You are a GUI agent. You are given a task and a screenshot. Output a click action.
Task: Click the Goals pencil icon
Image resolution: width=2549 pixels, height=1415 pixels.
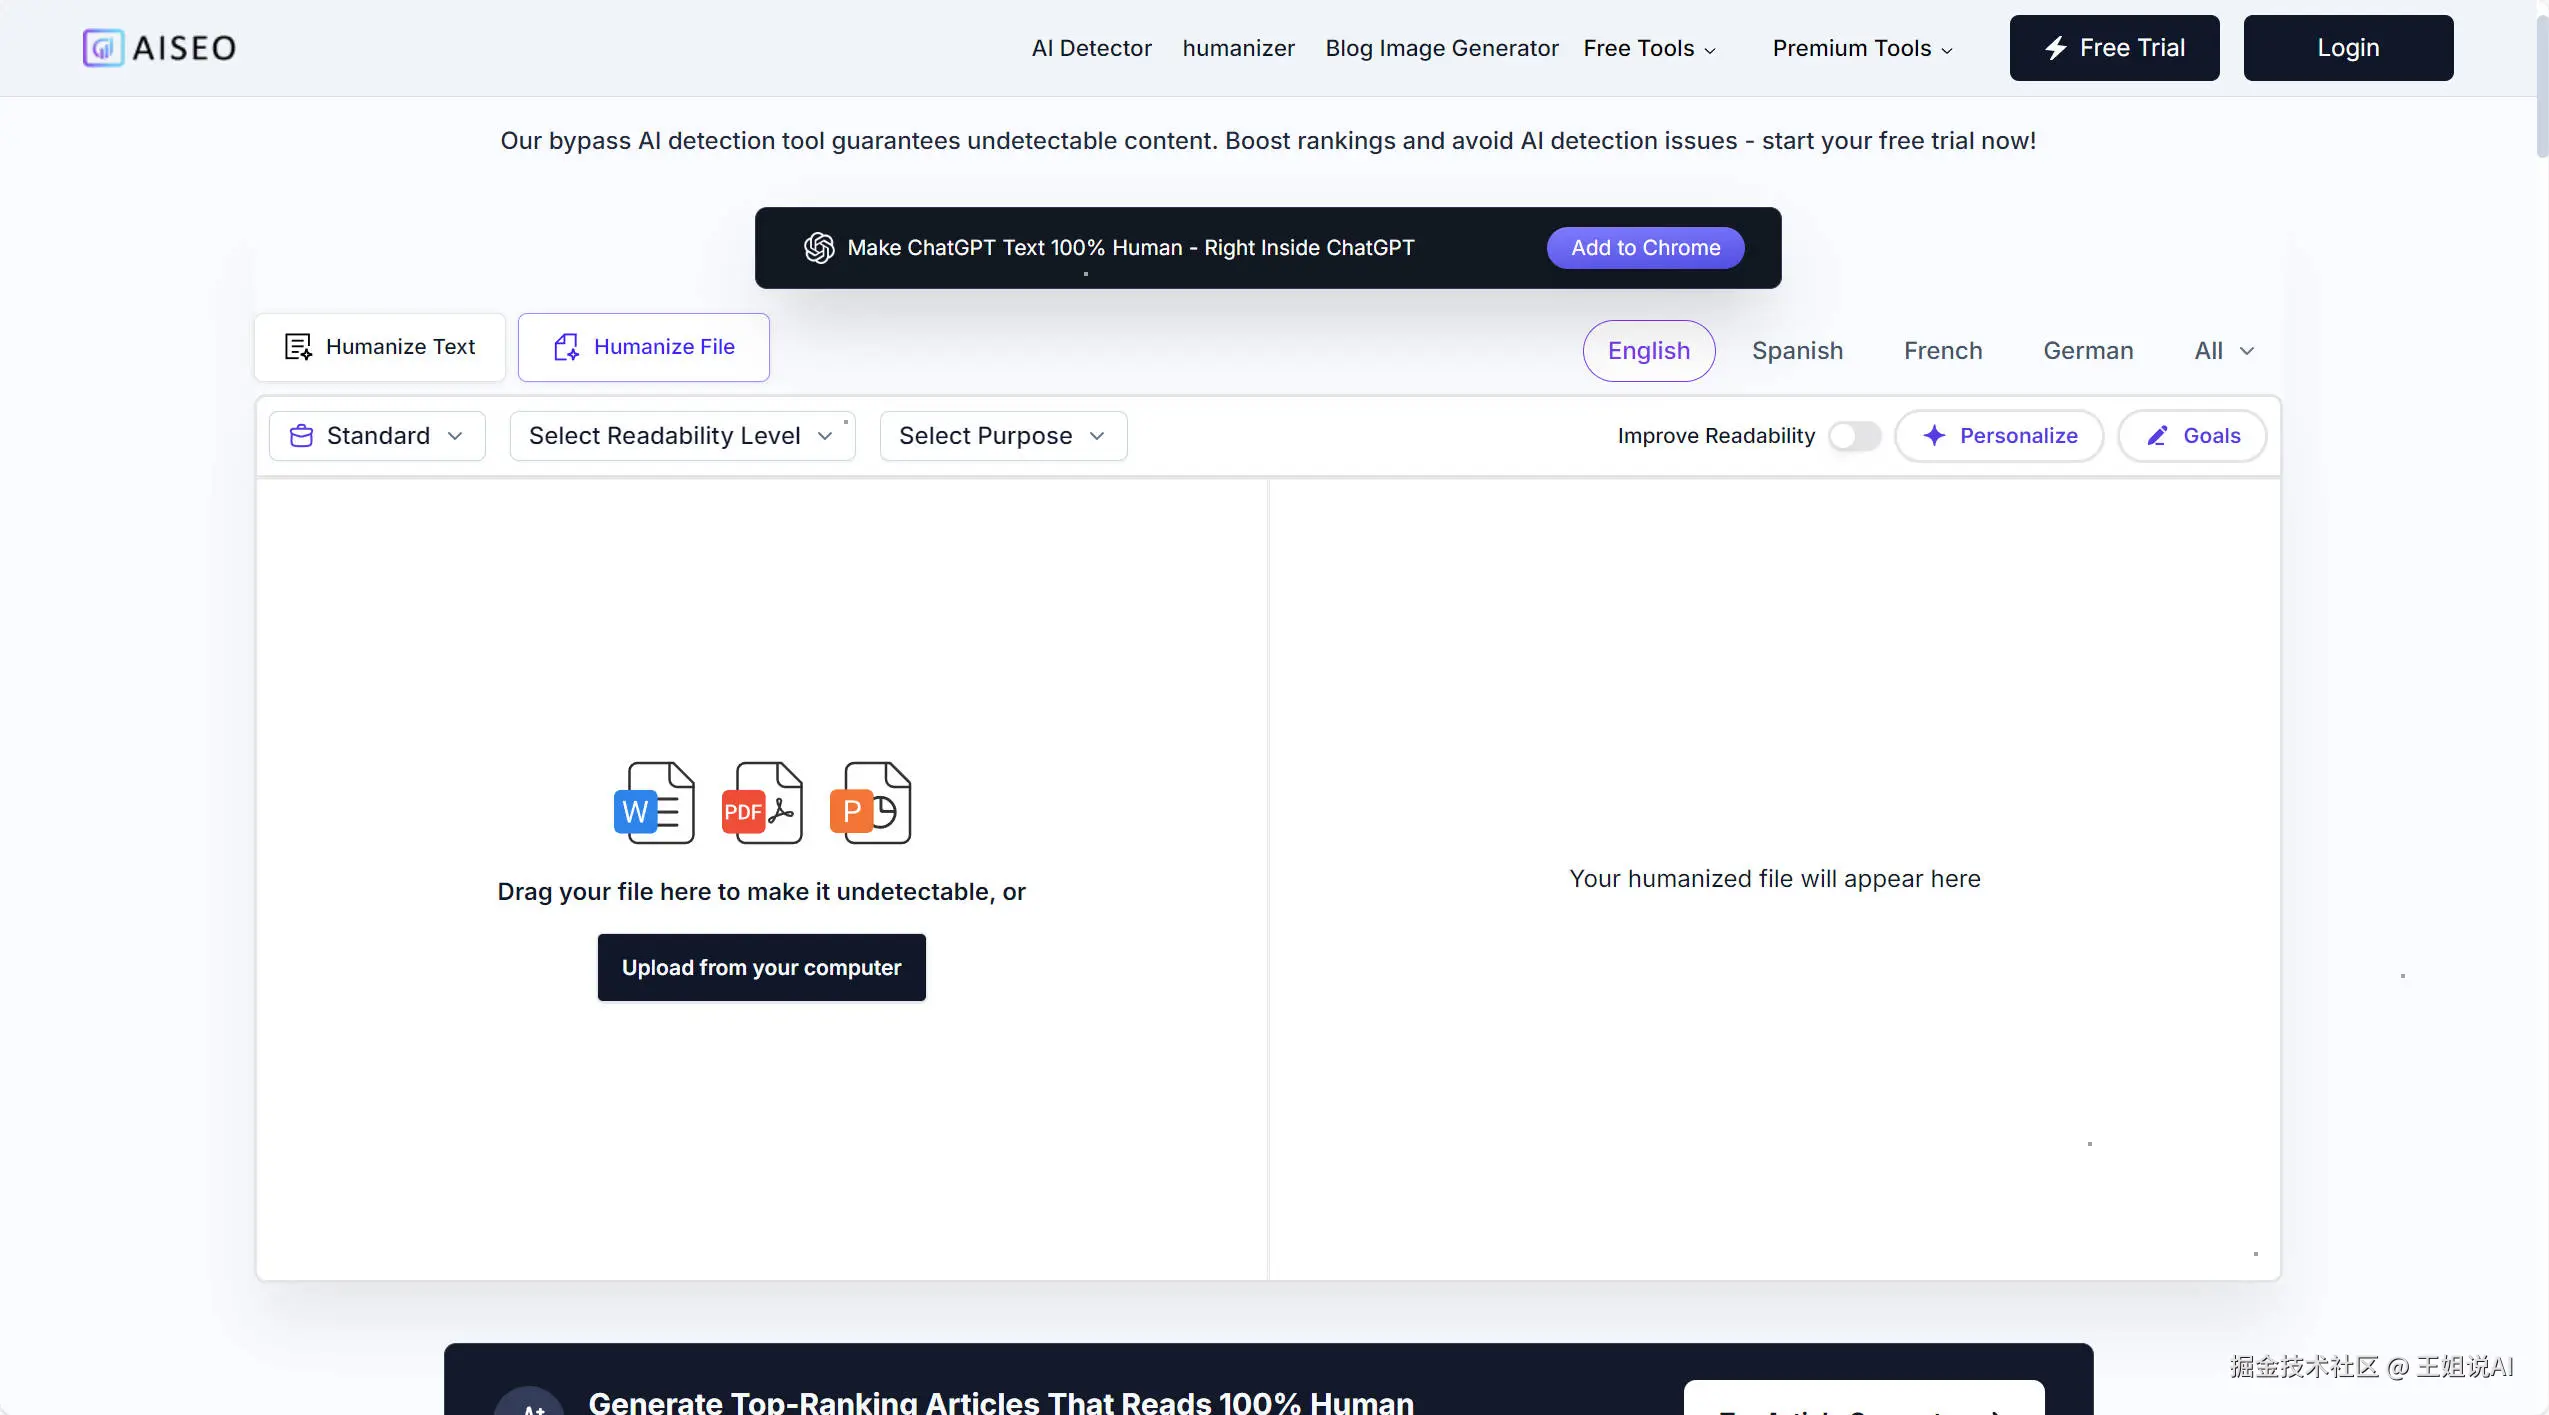point(2157,436)
